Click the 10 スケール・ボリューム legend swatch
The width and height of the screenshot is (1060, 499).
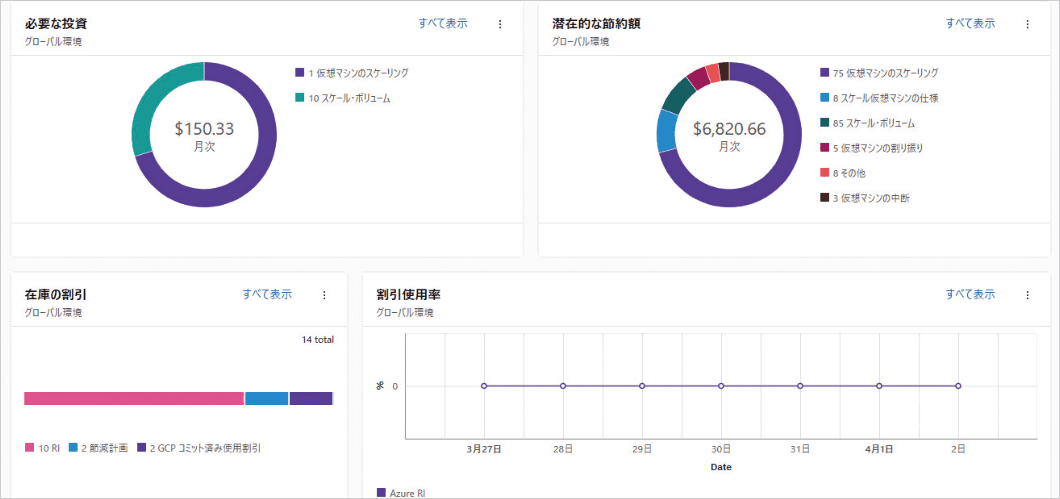[299, 98]
